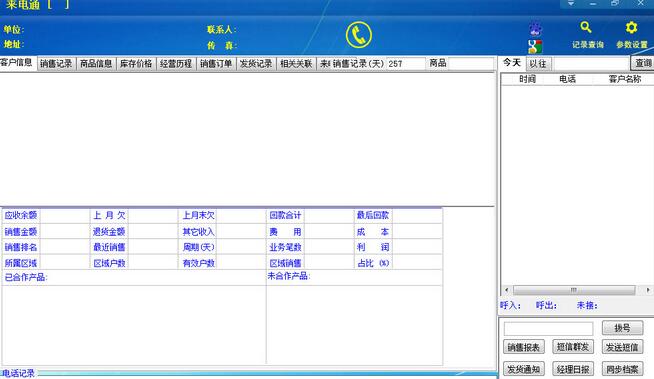Click the 电话 column header
The width and height of the screenshot is (654, 379).
pos(567,79)
